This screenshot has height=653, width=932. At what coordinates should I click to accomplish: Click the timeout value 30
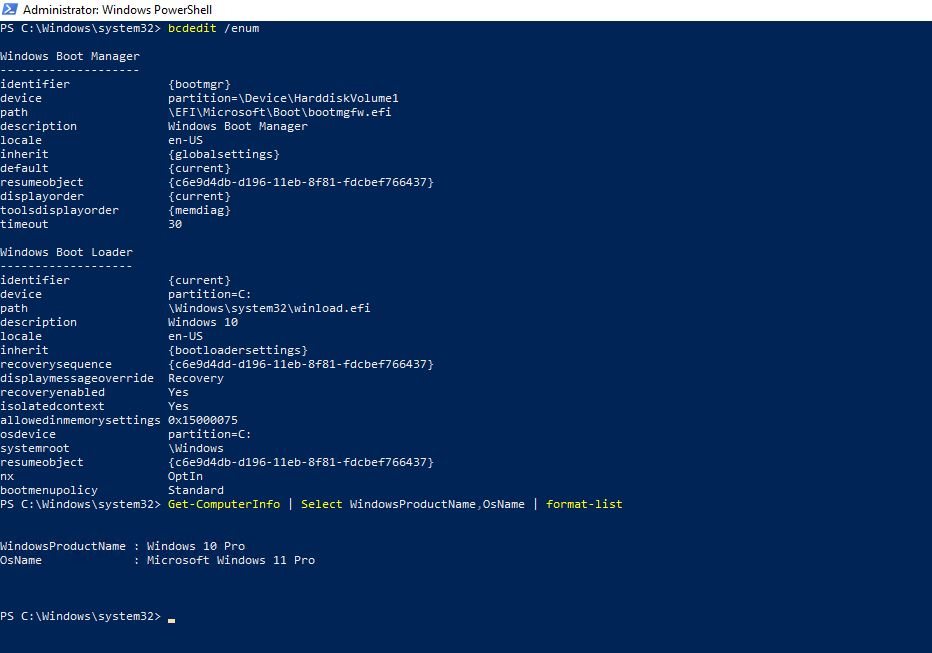[175, 224]
